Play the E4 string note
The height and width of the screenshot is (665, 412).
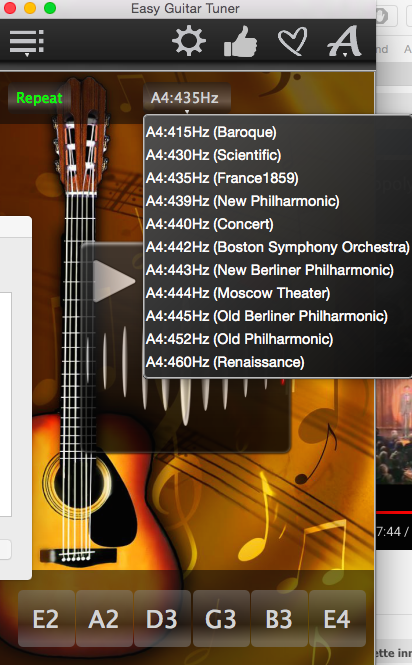[337, 619]
